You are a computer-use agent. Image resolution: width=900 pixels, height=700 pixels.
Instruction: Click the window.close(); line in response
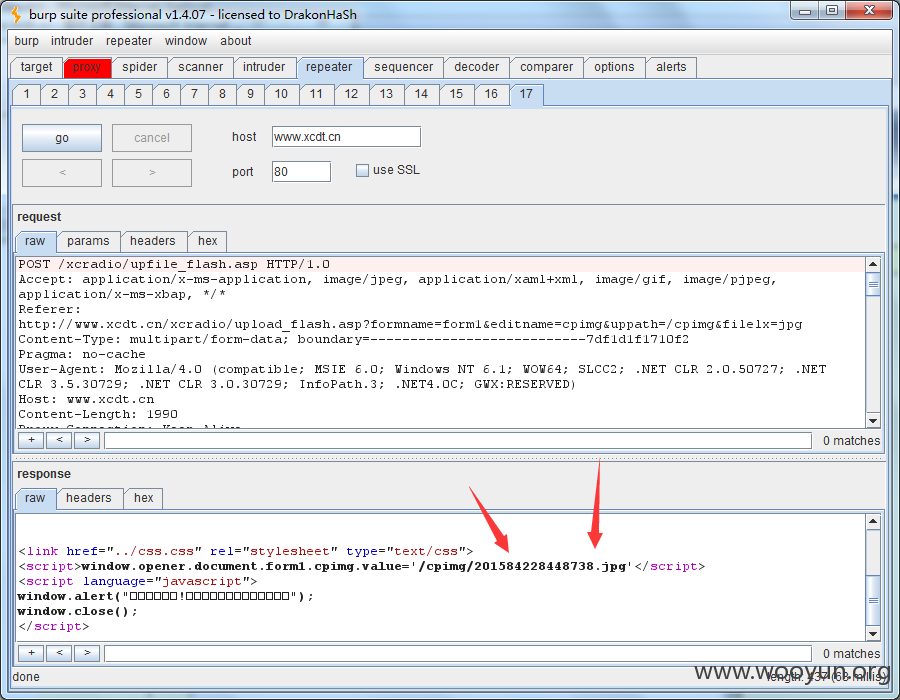click(77, 612)
